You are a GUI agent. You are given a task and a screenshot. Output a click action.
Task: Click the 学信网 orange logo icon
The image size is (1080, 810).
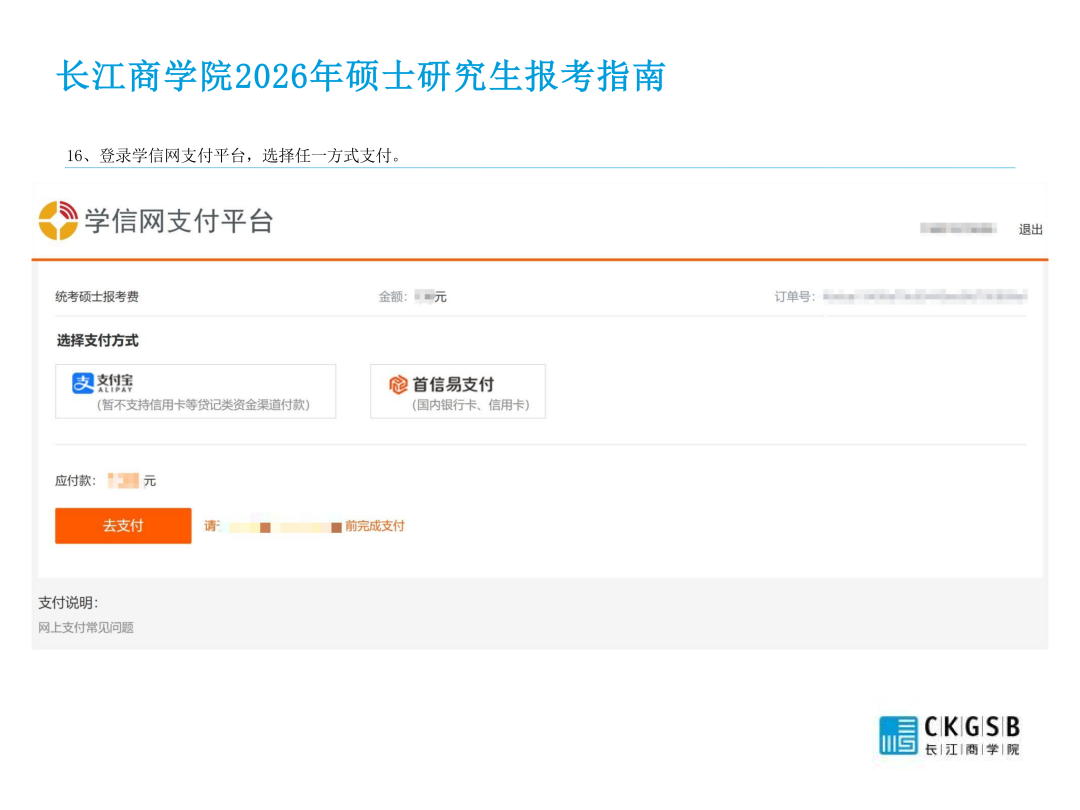(58, 220)
